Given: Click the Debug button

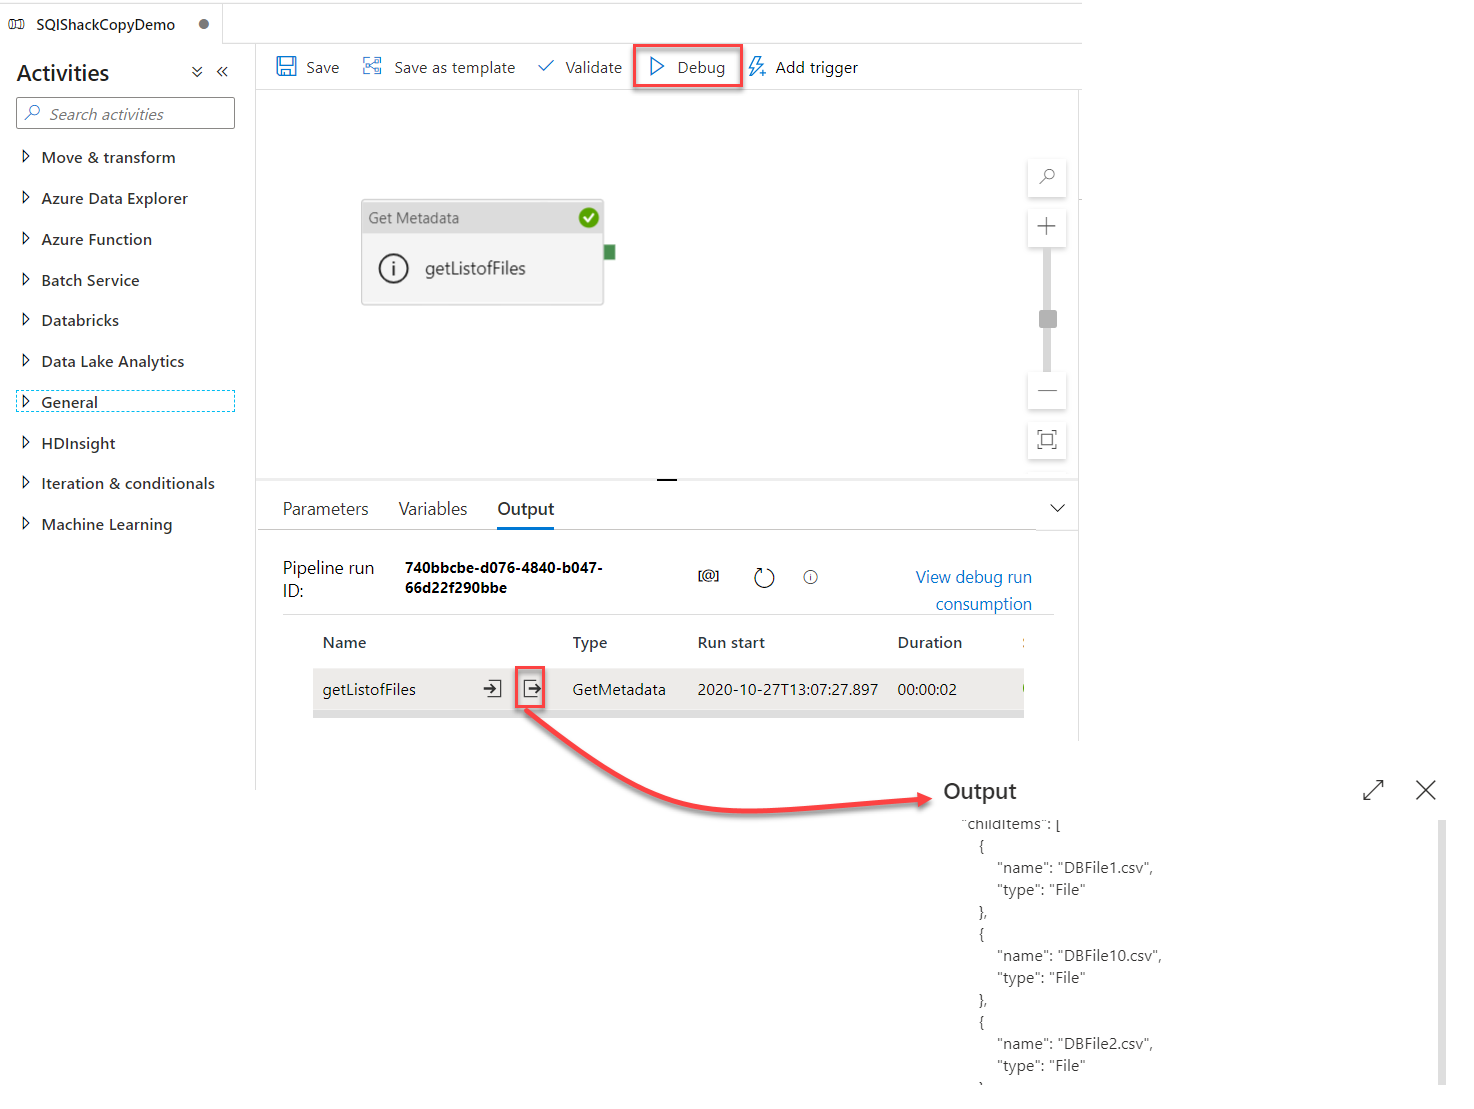Looking at the screenshot, I should pyautogui.click(x=687, y=67).
